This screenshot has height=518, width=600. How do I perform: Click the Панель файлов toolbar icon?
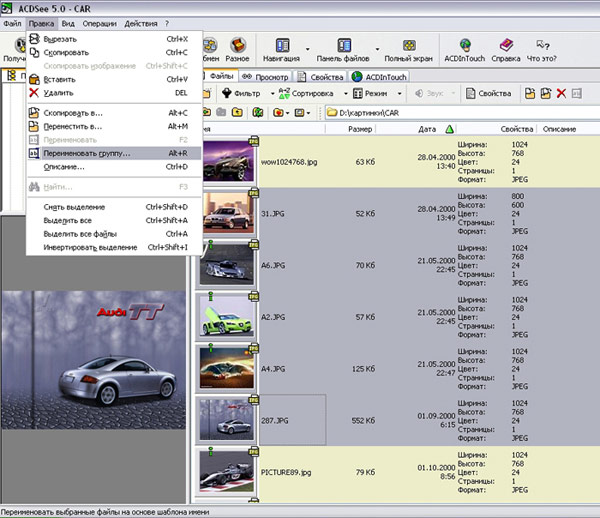click(343, 50)
